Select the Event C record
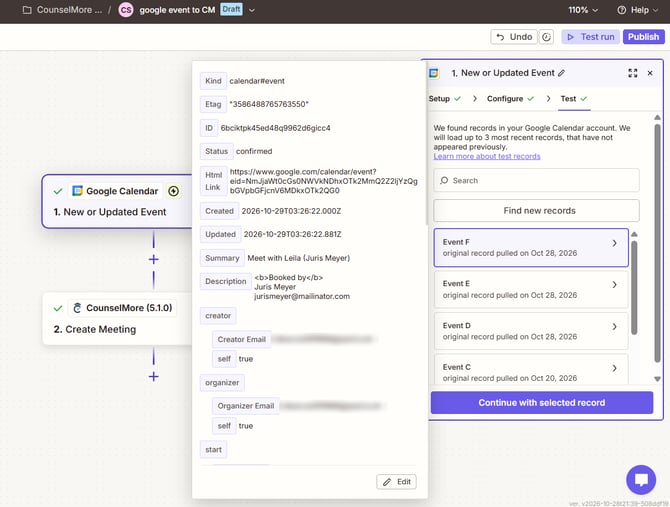The image size is (670, 507). pyautogui.click(x=531, y=369)
